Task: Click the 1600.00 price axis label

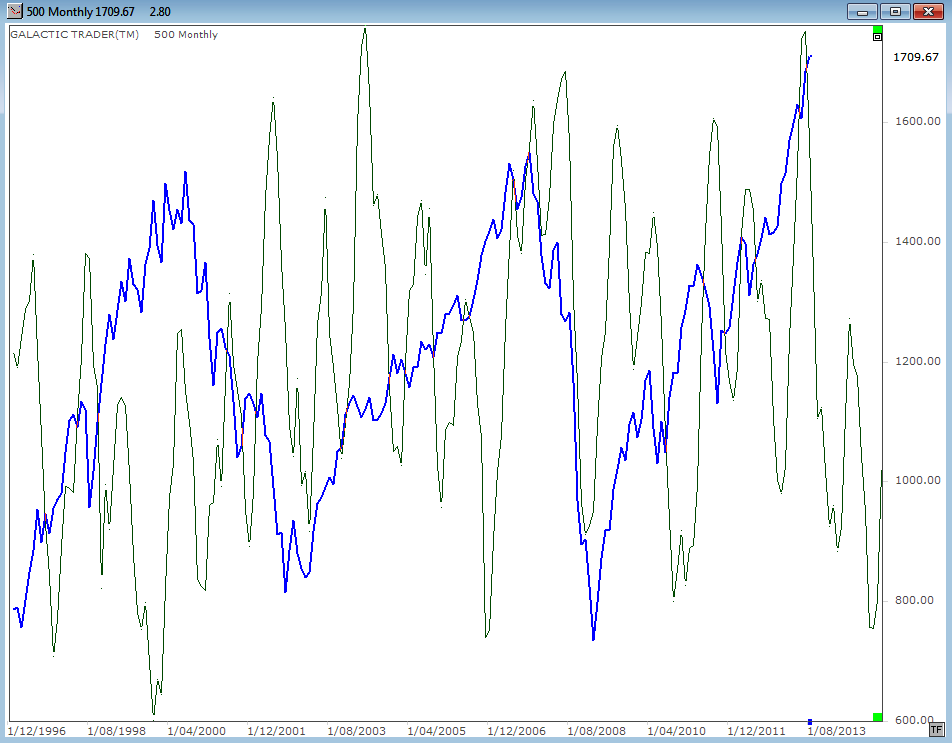Action: point(917,121)
